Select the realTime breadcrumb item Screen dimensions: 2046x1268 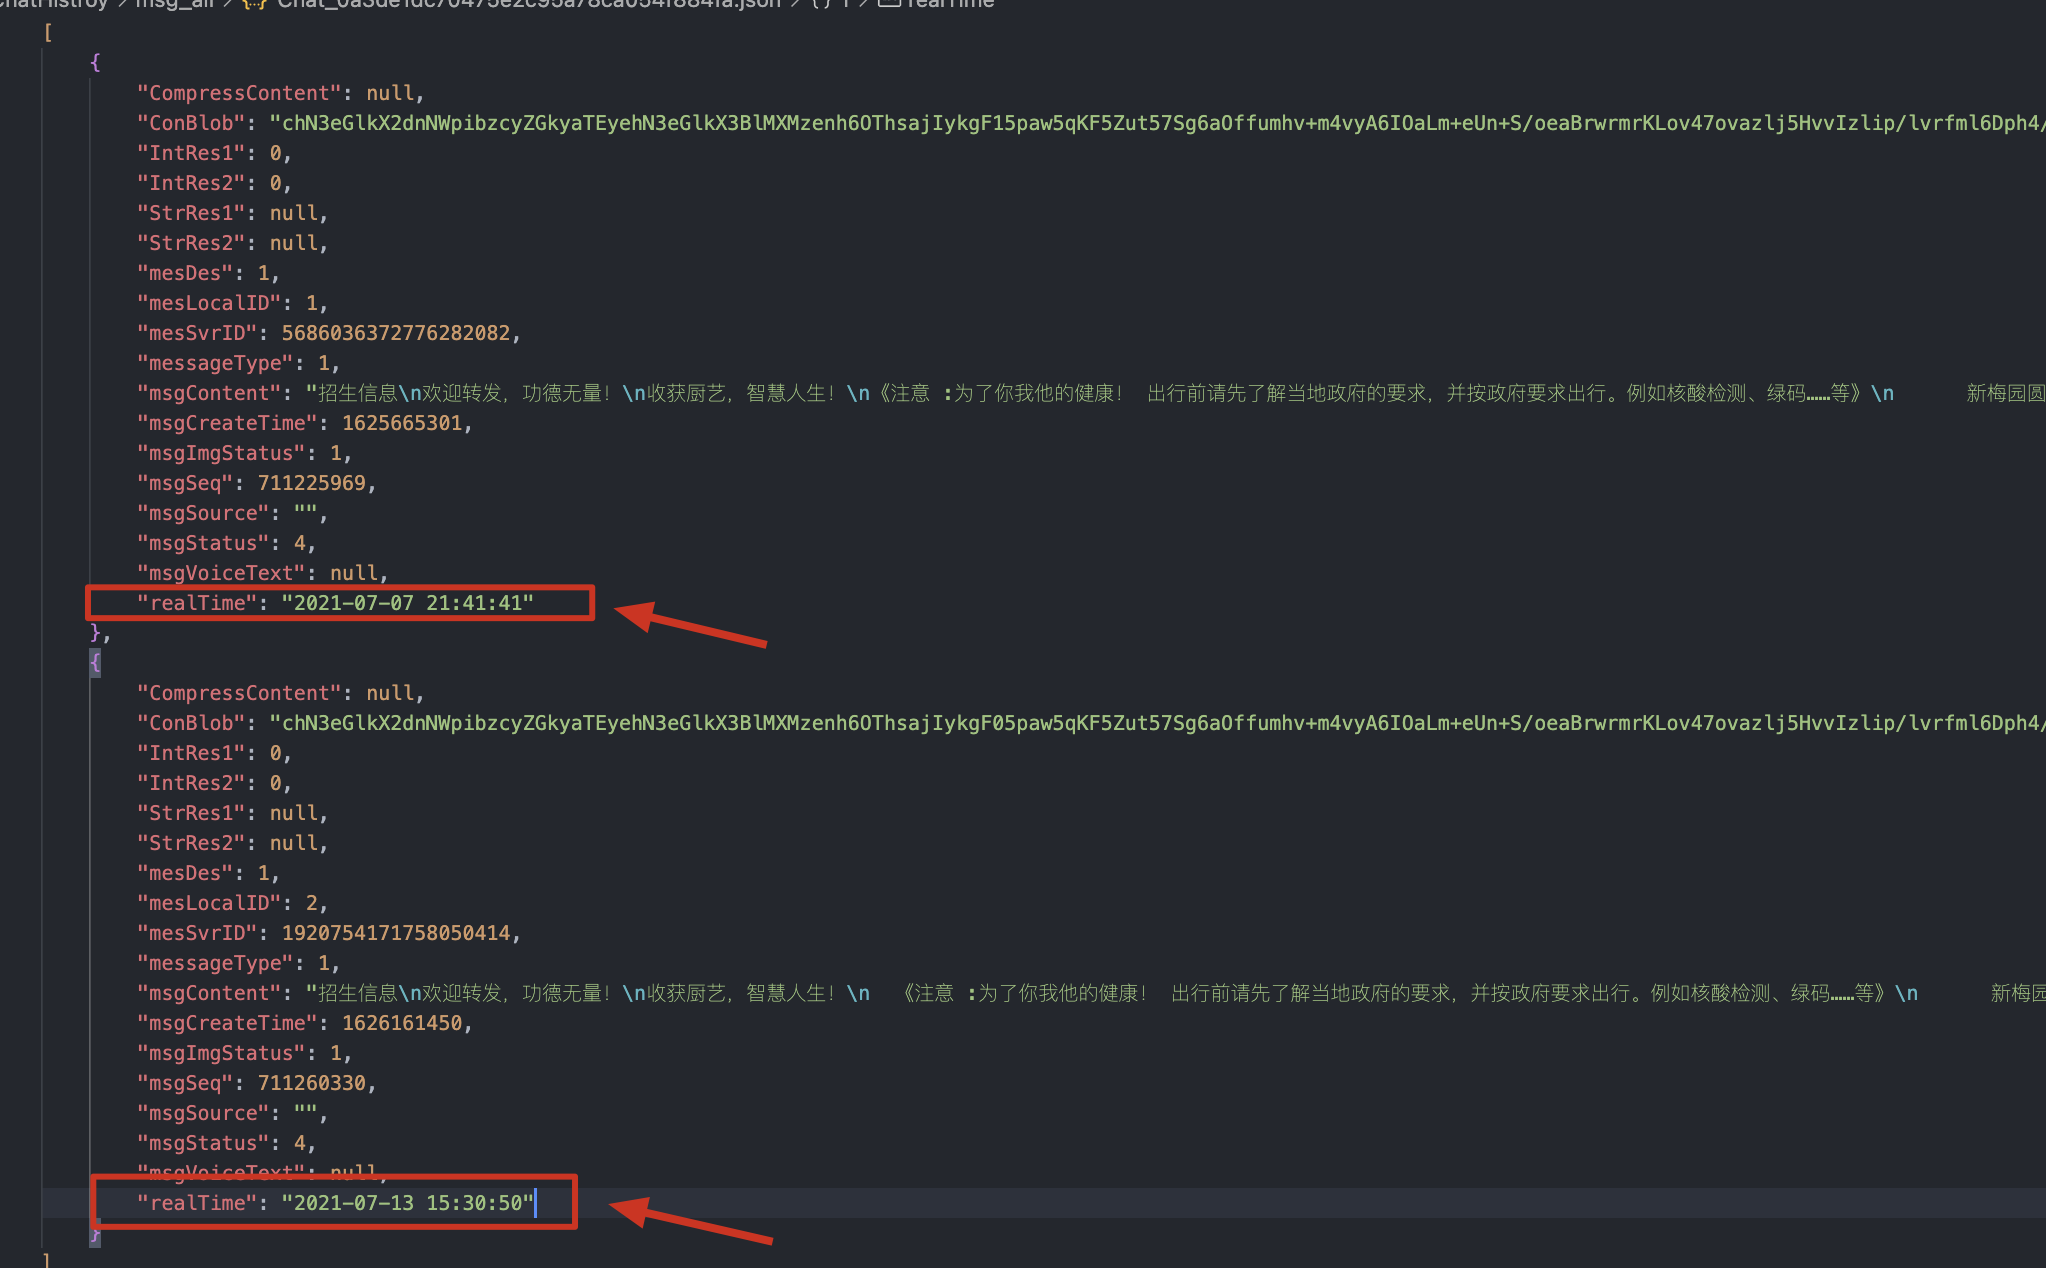pyautogui.click(x=950, y=4)
